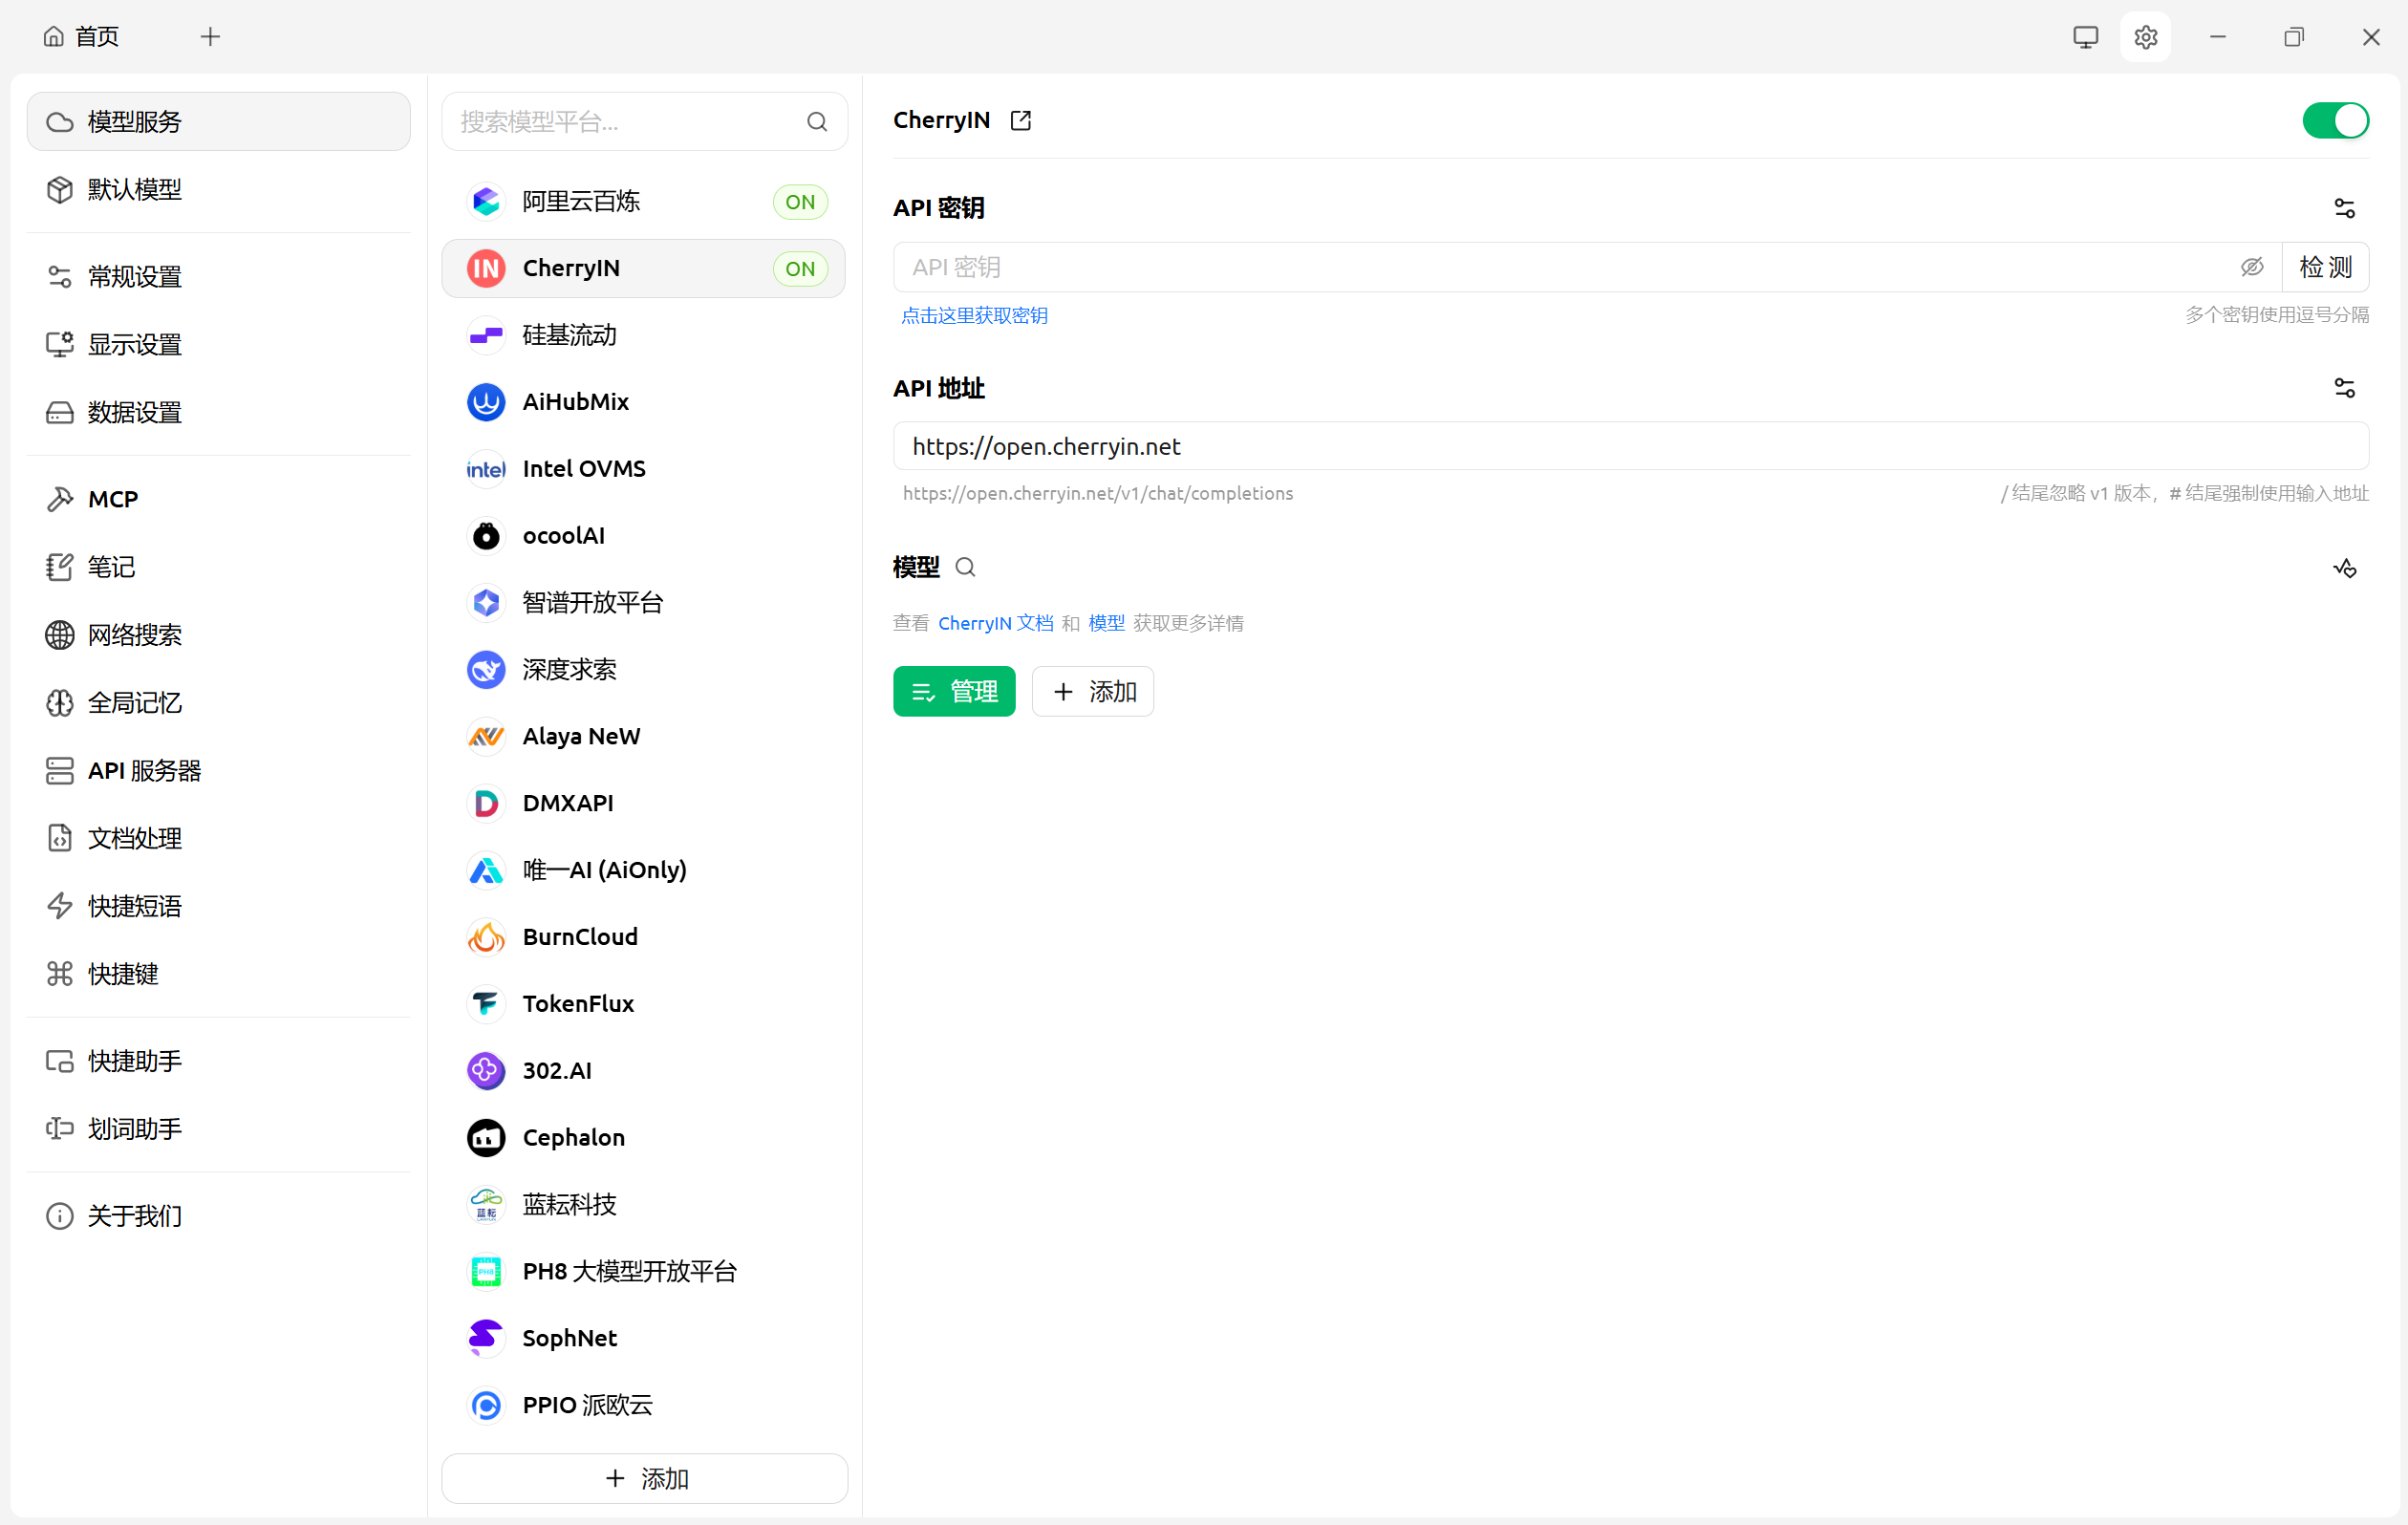Go to 首页 home tab

pyautogui.click(x=82, y=37)
